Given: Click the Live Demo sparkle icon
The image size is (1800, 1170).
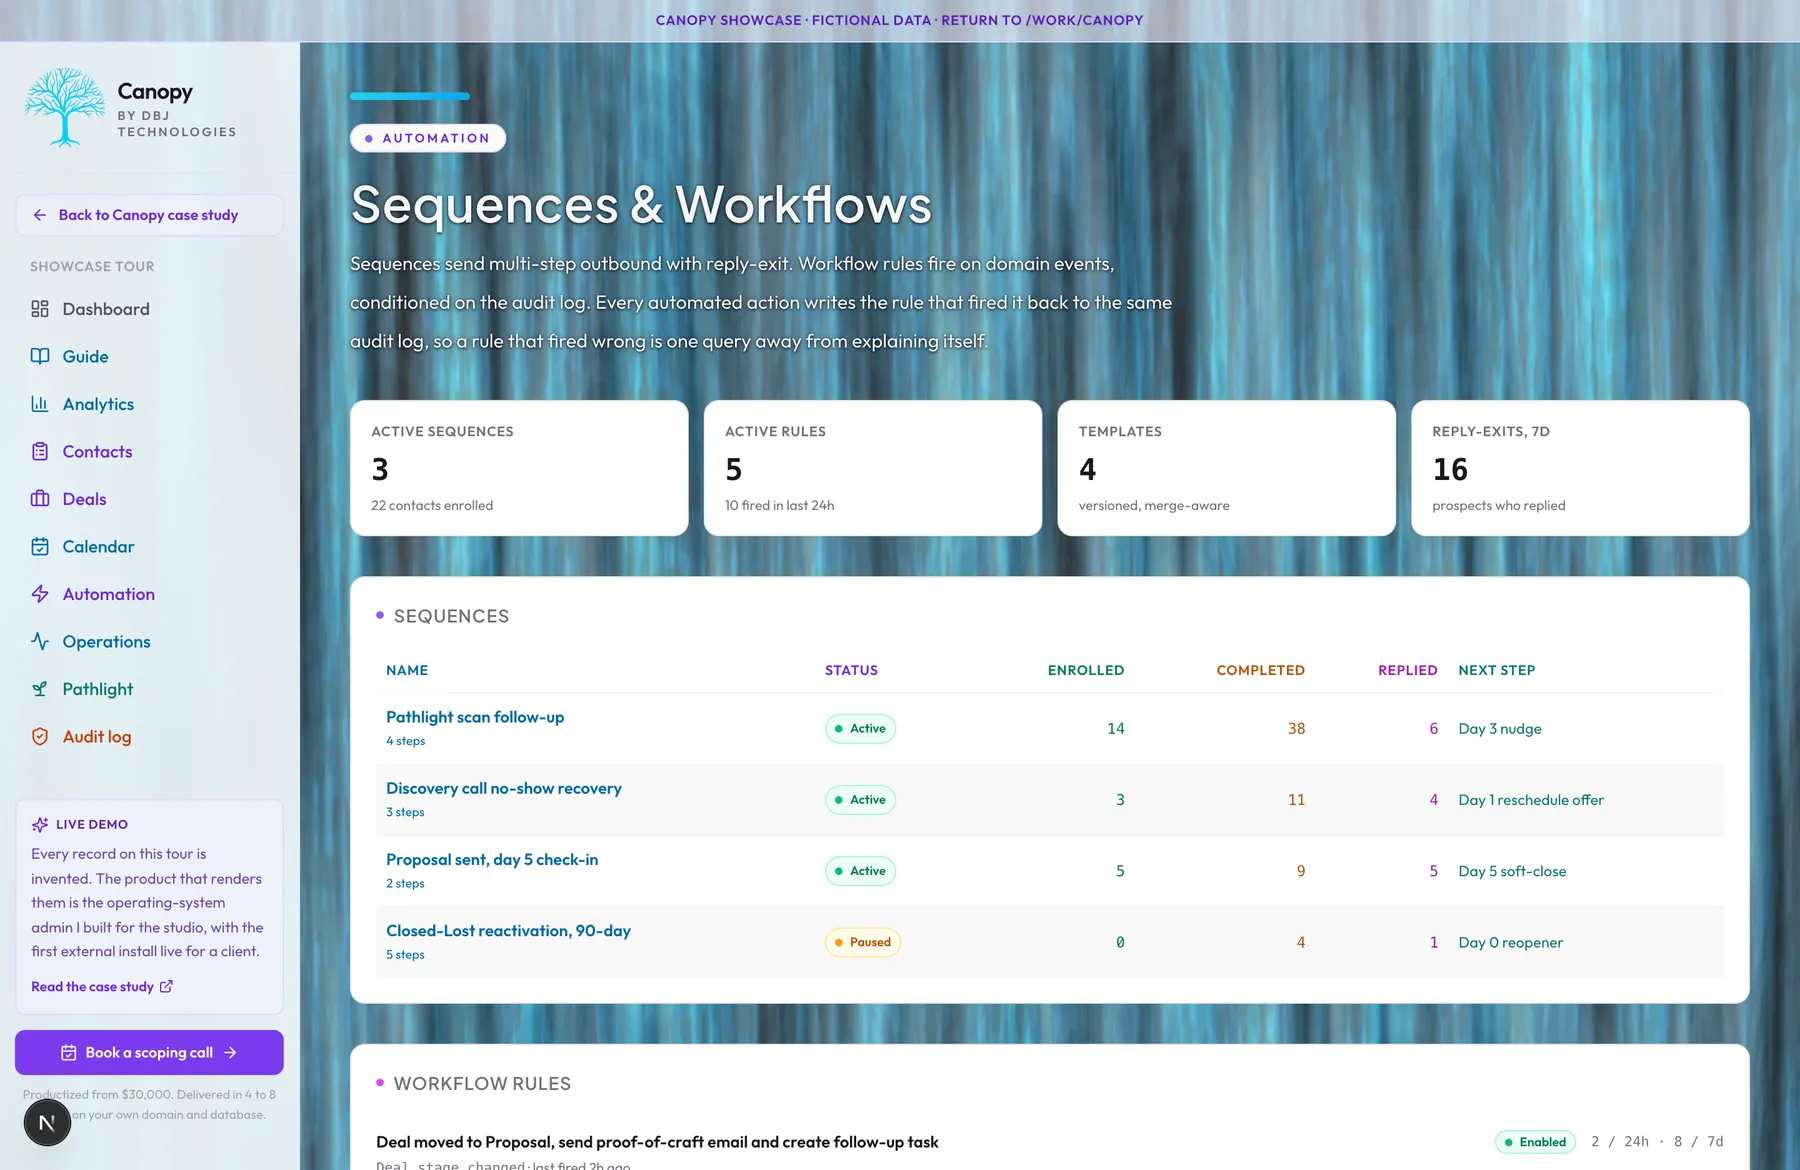Looking at the screenshot, I should pos(40,825).
